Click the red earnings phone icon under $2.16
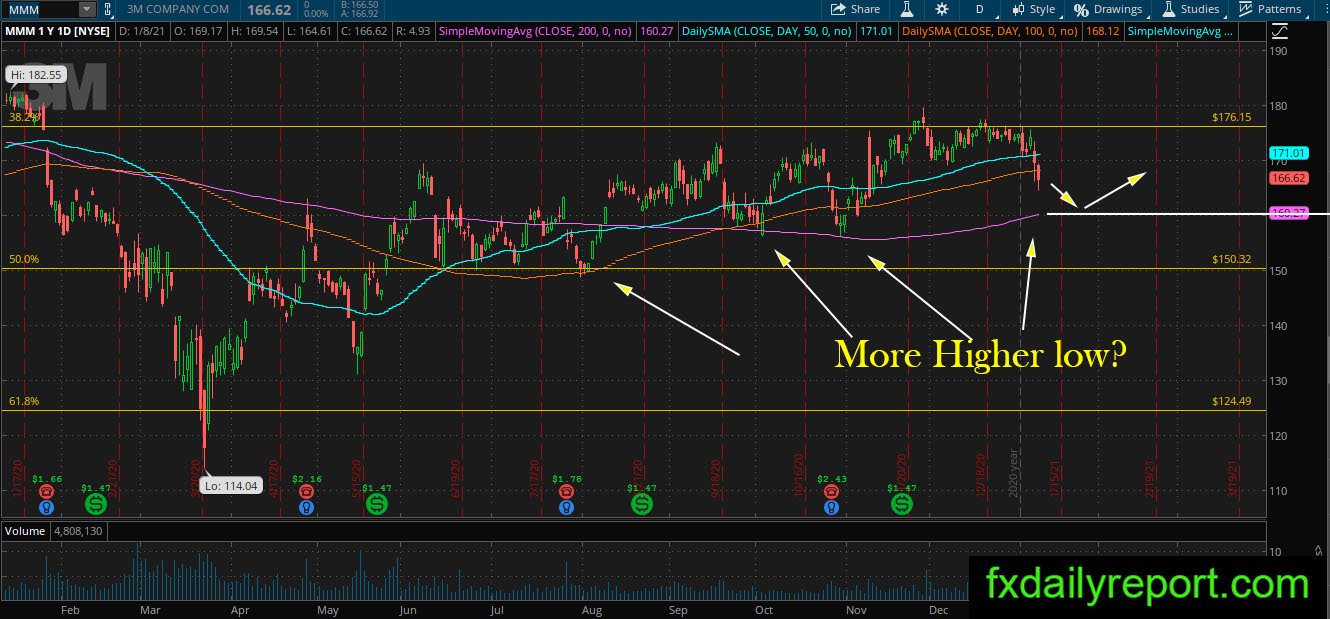 [x=305, y=492]
